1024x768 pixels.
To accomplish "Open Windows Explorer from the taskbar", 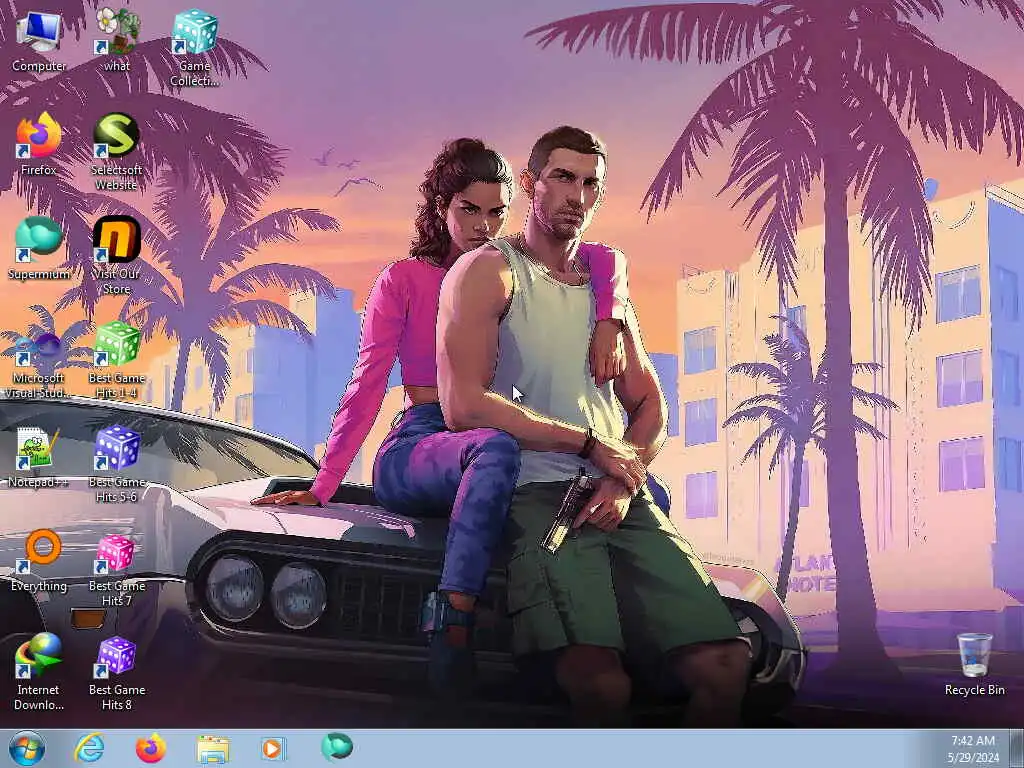I will pyautogui.click(x=213, y=748).
